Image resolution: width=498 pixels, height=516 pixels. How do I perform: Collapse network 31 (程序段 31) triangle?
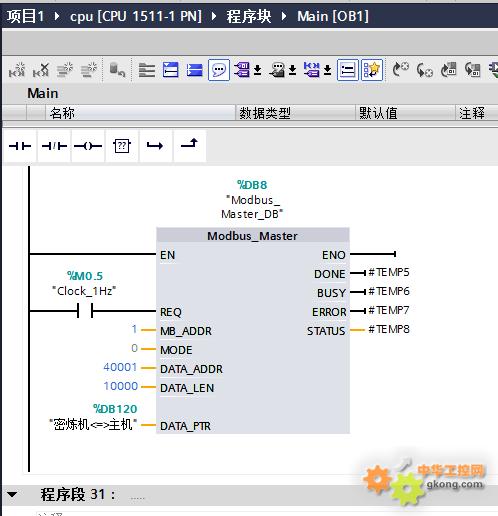pyautogui.click(x=12, y=494)
